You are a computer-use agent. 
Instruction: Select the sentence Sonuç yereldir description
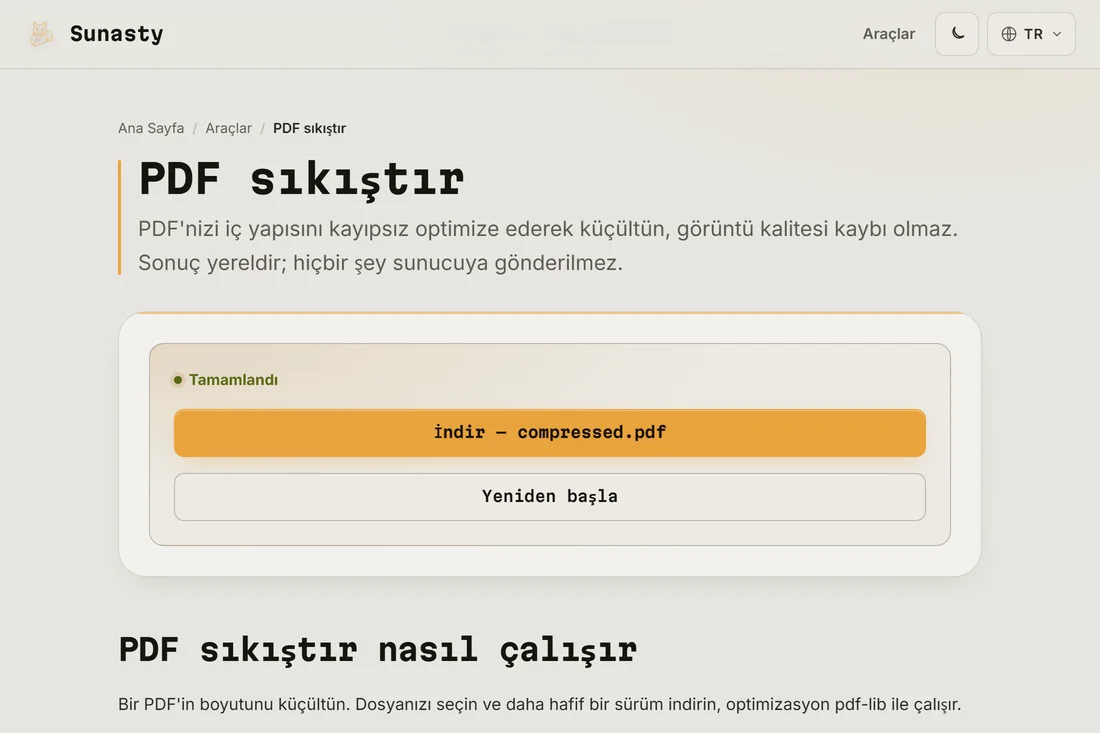(380, 263)
